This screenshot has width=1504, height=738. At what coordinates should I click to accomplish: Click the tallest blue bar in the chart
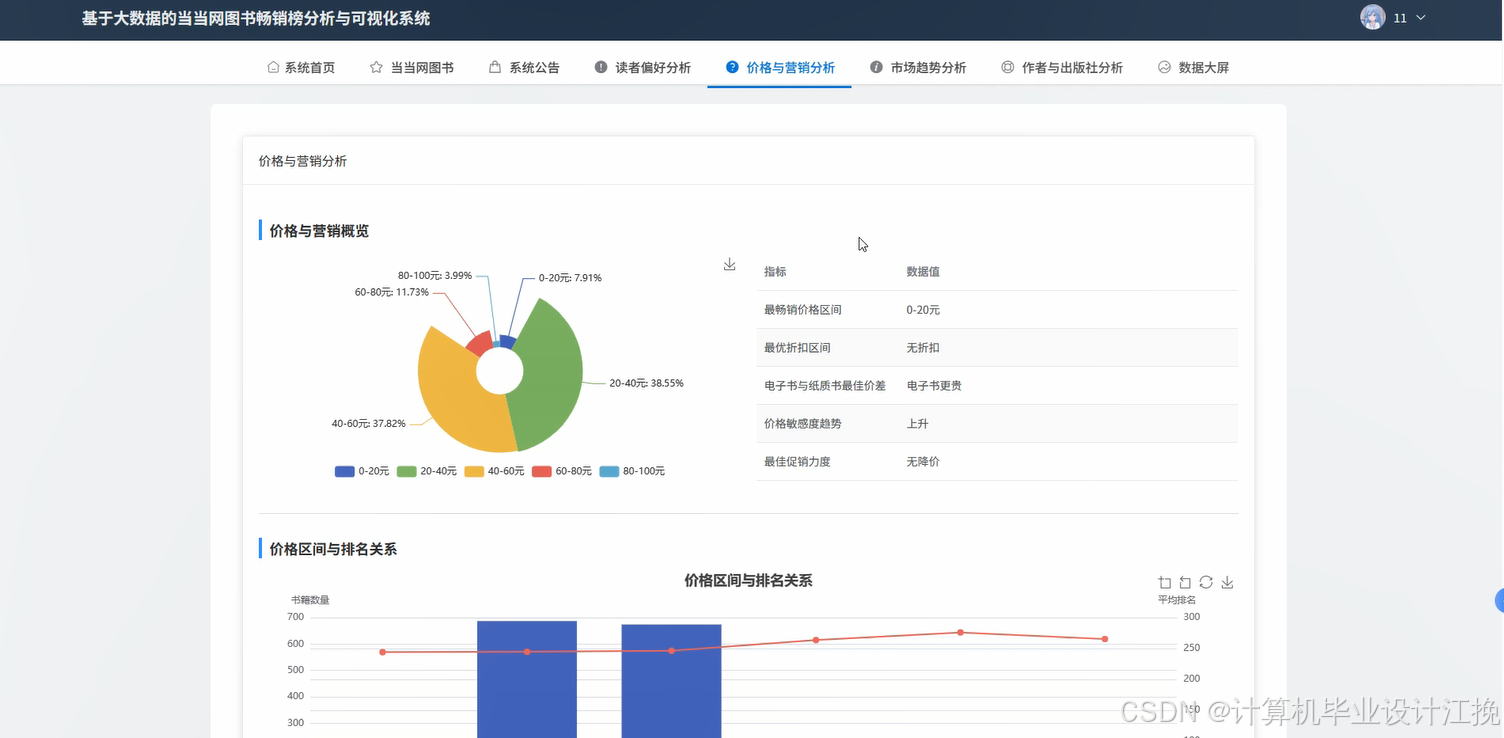pos(527,680)
